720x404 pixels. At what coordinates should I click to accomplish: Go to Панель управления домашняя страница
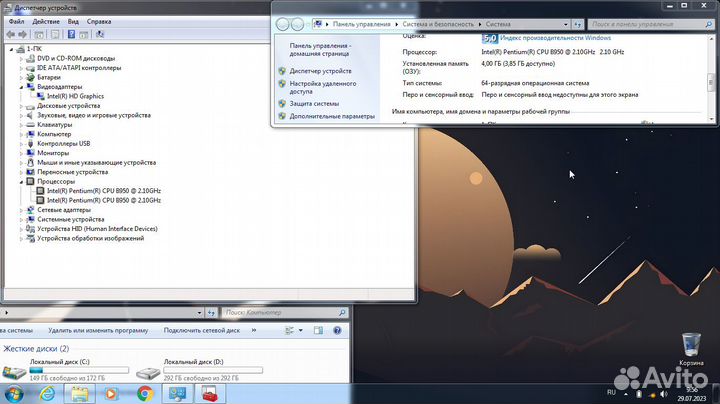(320, 50)
